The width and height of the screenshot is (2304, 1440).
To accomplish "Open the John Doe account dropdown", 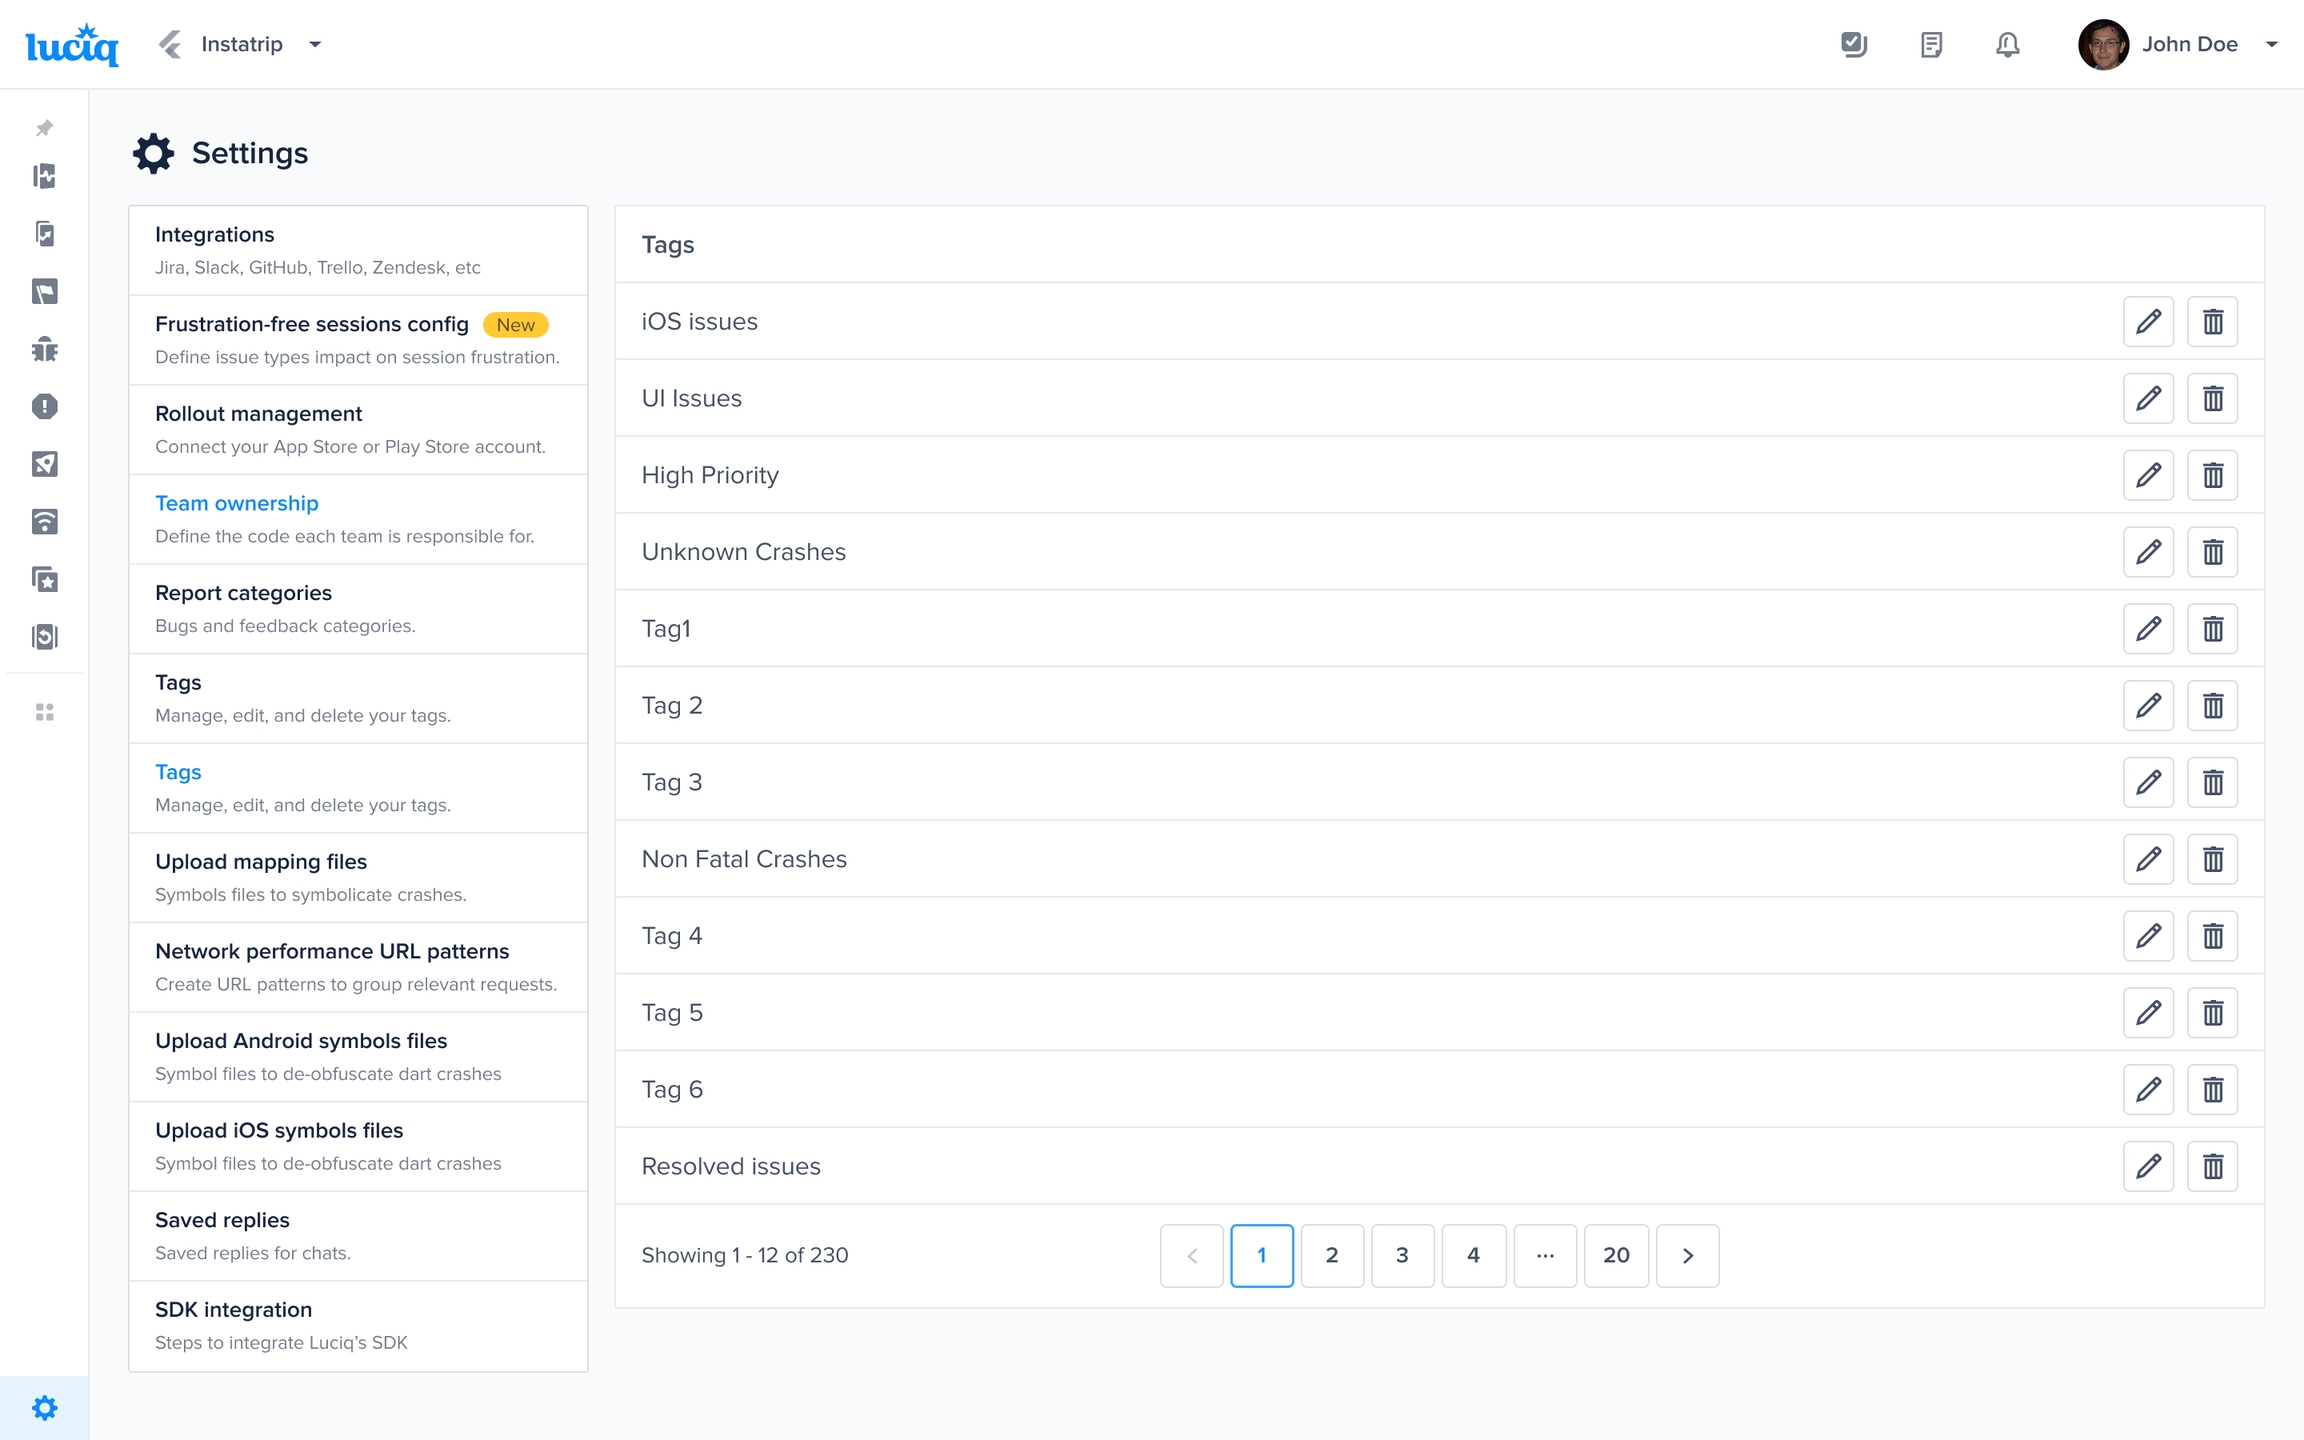I will click(x=2271, y=44).
